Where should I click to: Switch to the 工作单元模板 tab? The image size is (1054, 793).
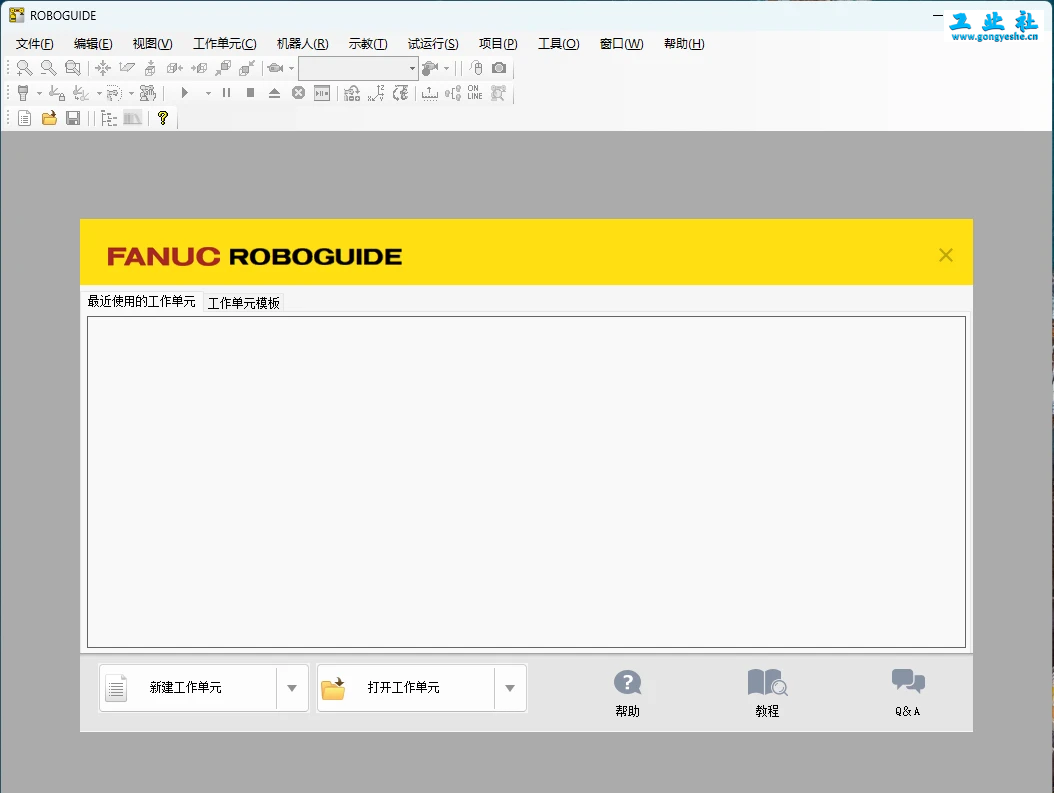tap(243, 303)
